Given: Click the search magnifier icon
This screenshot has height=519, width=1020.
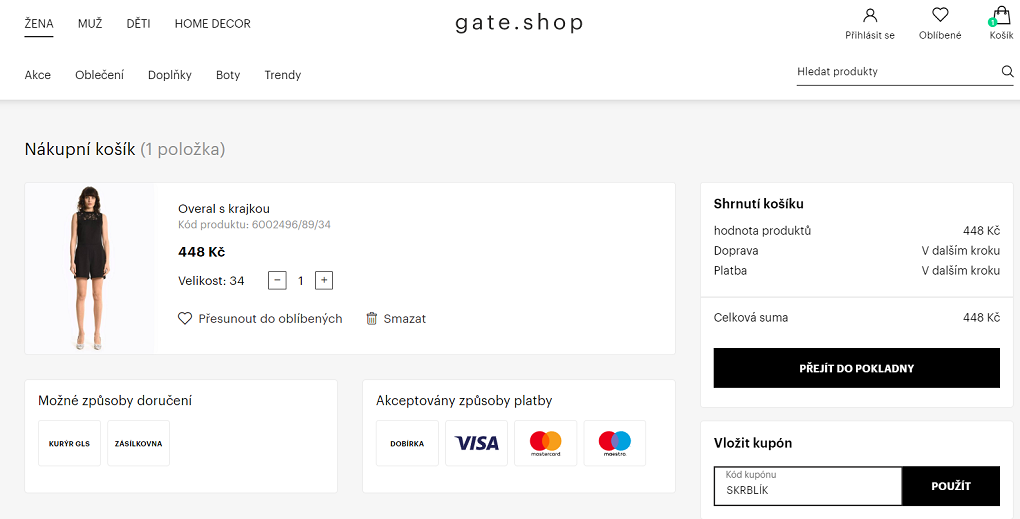Looking at the screenshot, I should pos(1007,72).
